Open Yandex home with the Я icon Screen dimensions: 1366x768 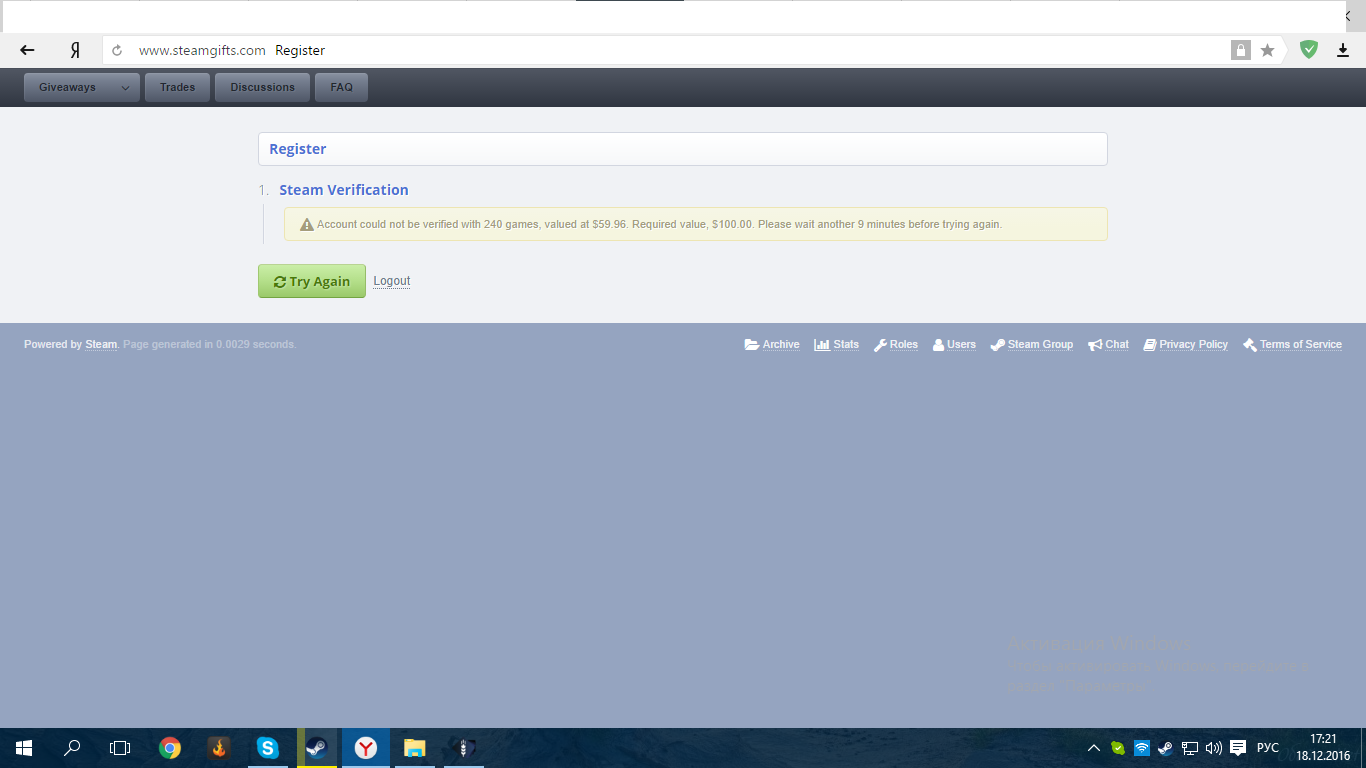(75, 50)
